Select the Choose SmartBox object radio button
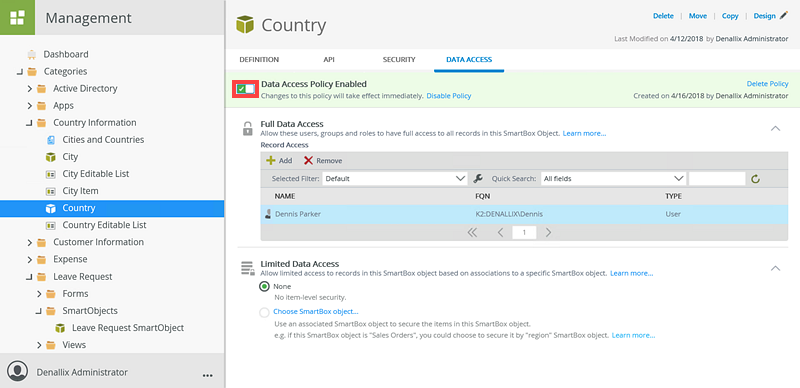Screen dimensions: 800x388 click(264, 312)
